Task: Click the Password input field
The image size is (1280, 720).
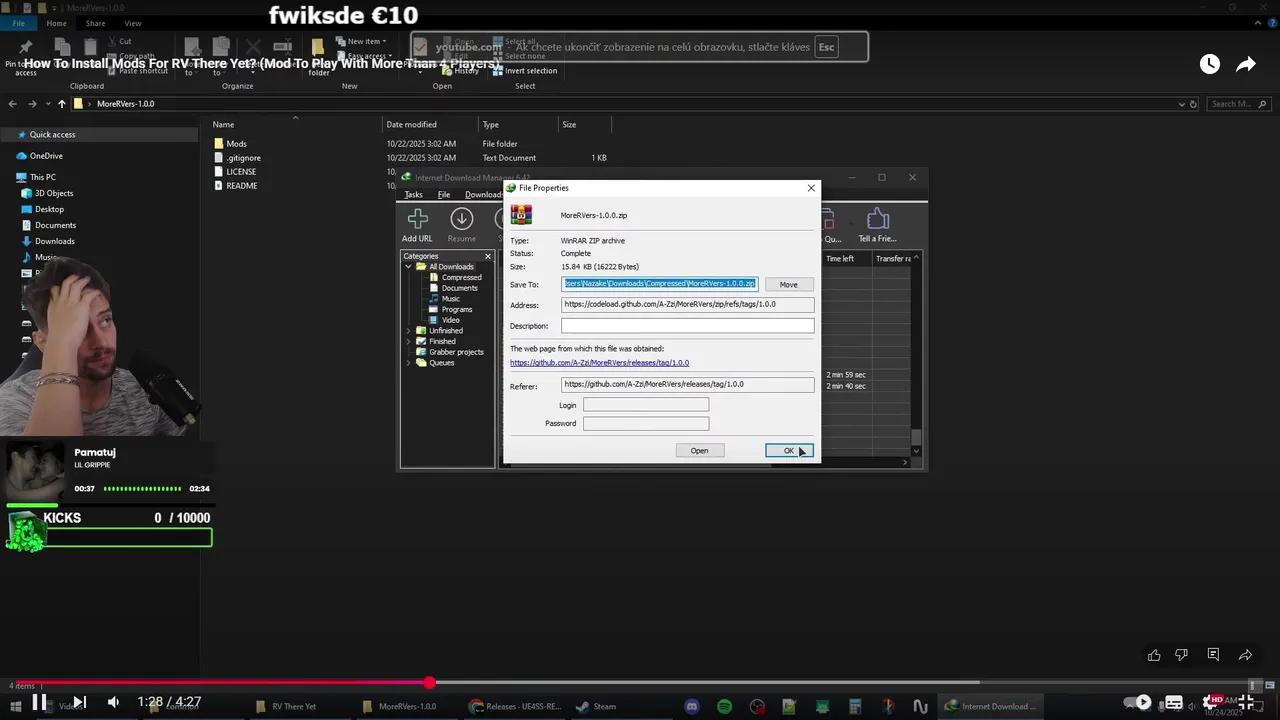Action: pos(646,424)
